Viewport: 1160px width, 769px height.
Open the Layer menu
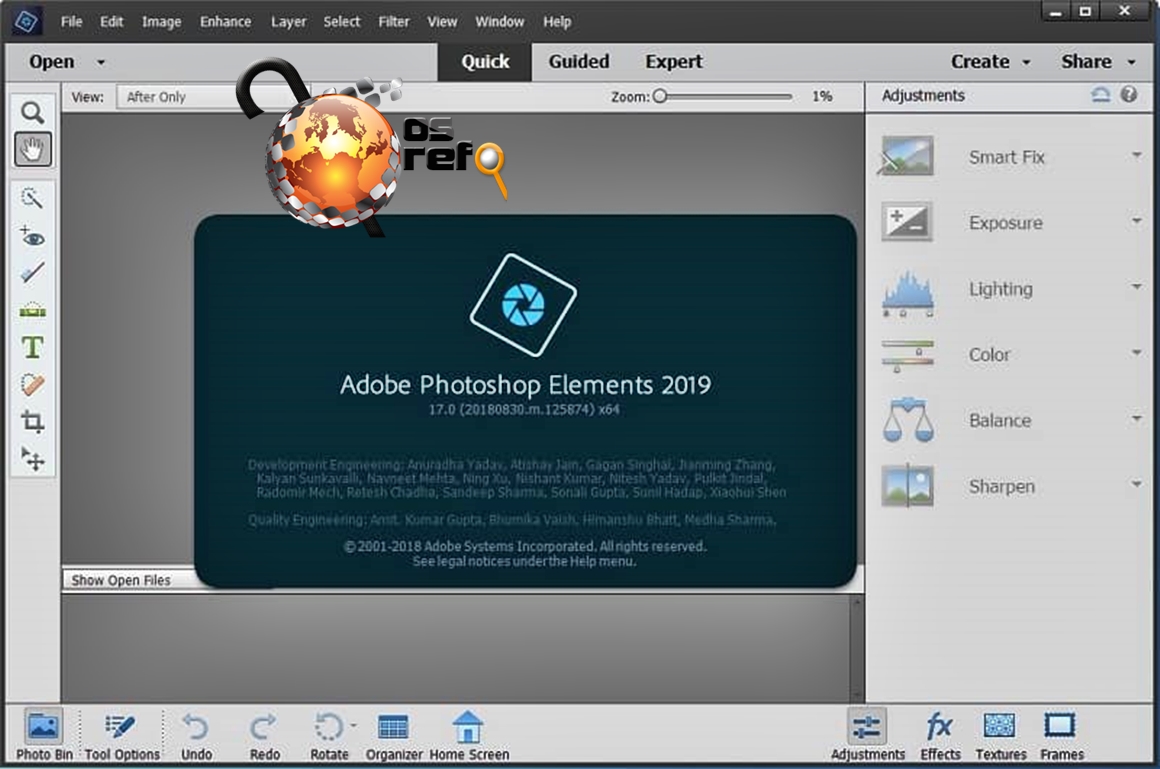point(288,21)
